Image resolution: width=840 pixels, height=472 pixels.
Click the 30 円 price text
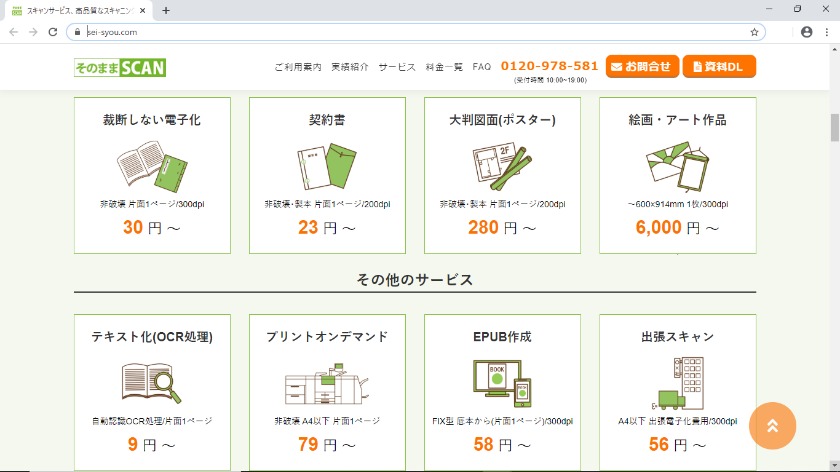(x=152, y=228)
